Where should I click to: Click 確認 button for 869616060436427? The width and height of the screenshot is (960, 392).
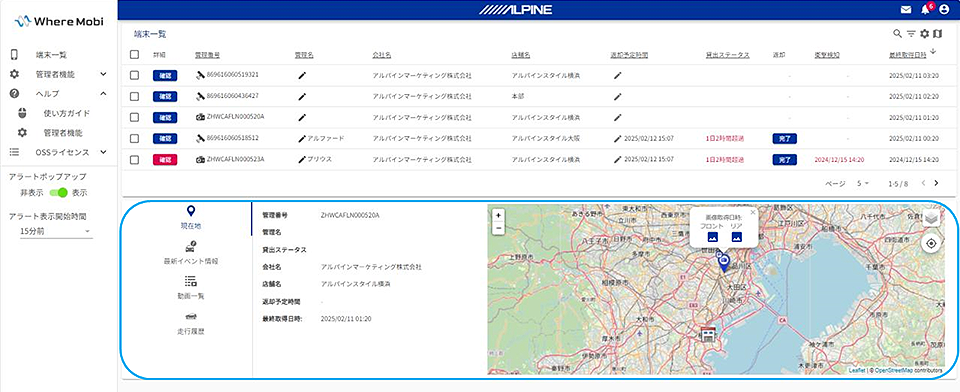(165, 96)
